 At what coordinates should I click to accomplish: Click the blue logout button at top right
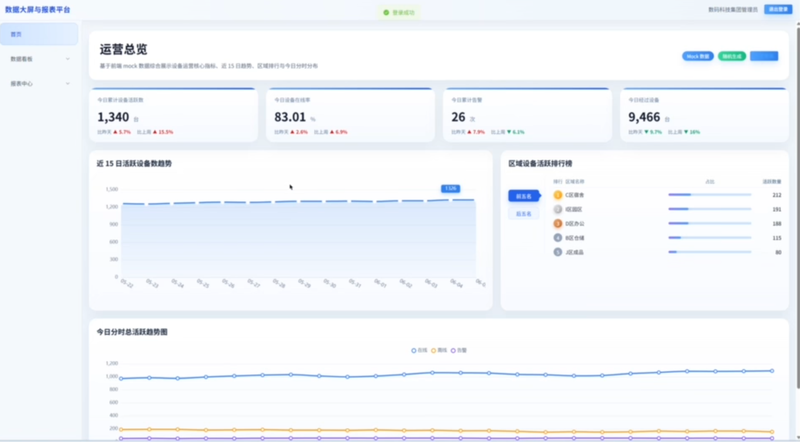click(x=778, y=9)
